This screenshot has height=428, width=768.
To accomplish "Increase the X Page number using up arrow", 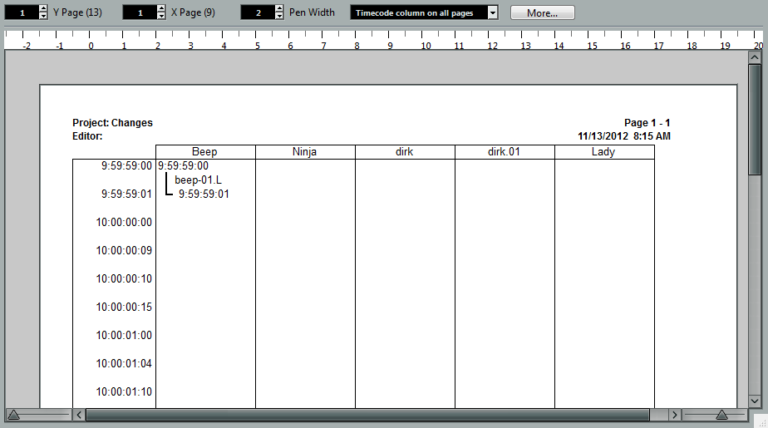I will 163,8.
